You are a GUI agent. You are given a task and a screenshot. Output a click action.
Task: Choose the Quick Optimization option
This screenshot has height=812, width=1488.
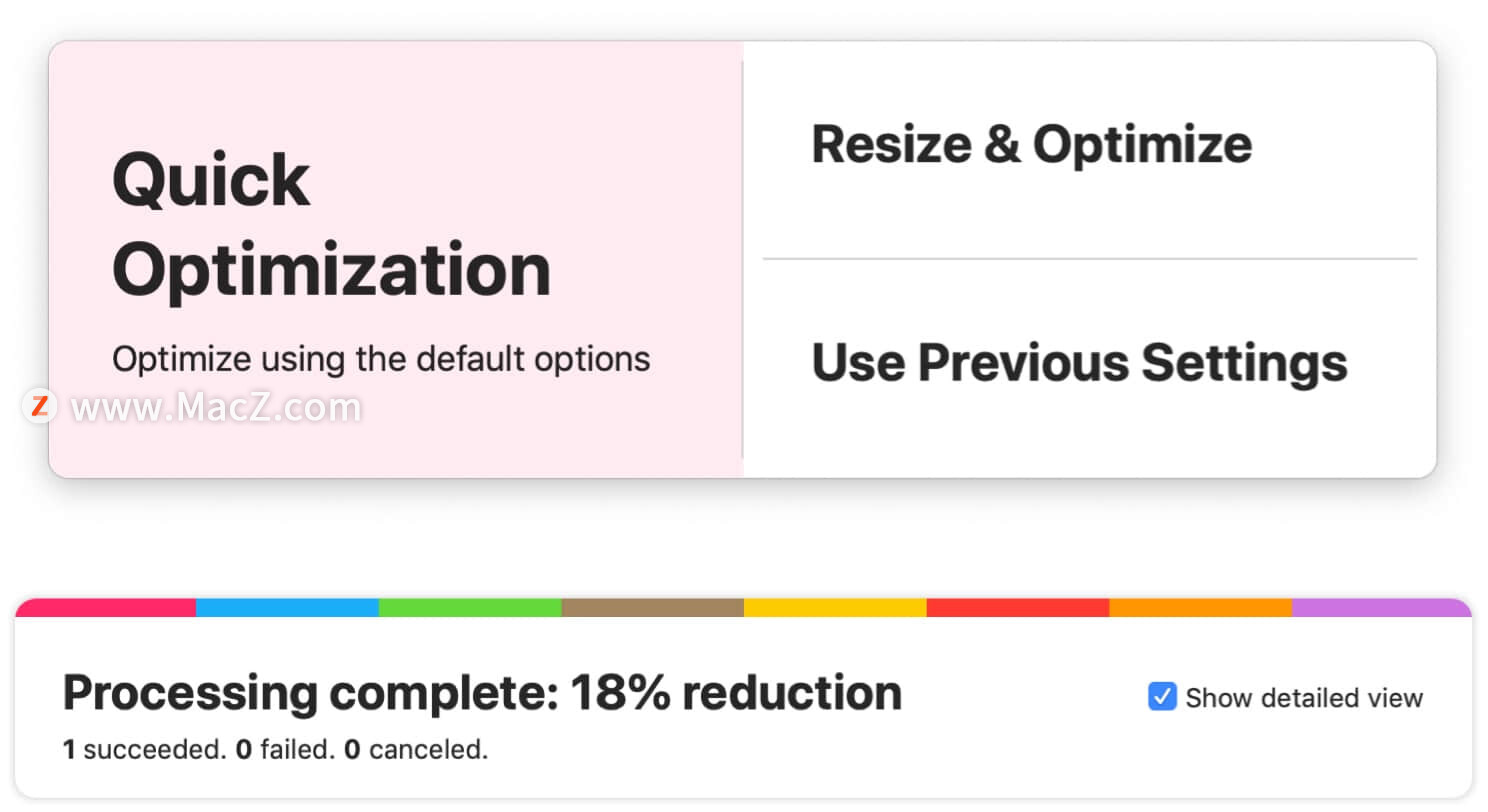click(x=396, y=259)
